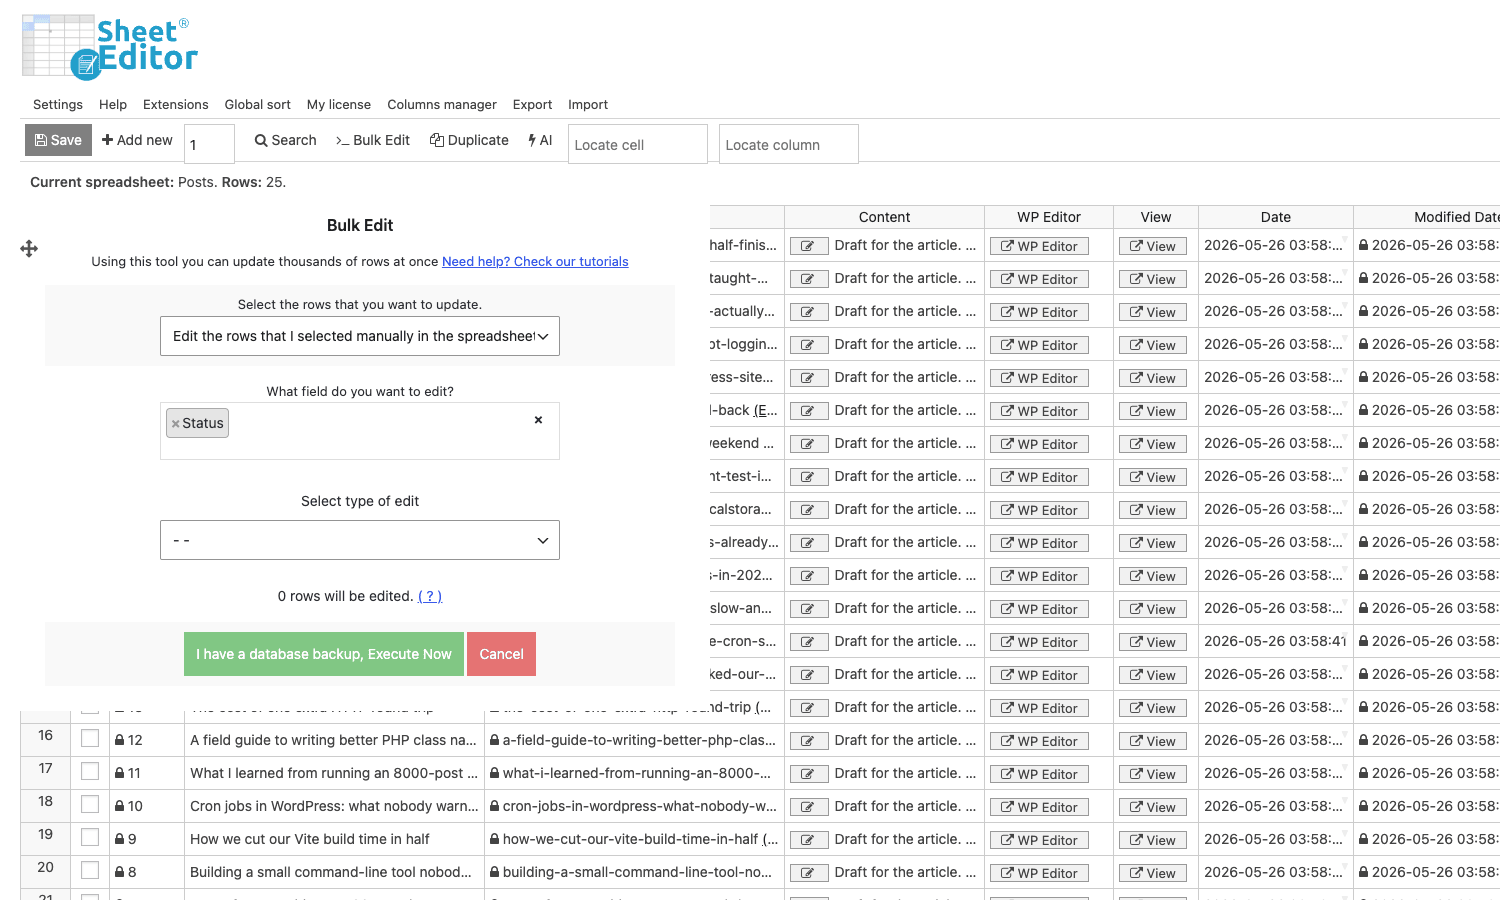Open My license menu
Viewport: 1500px width, 900px height.
click(x=339, y=104)
